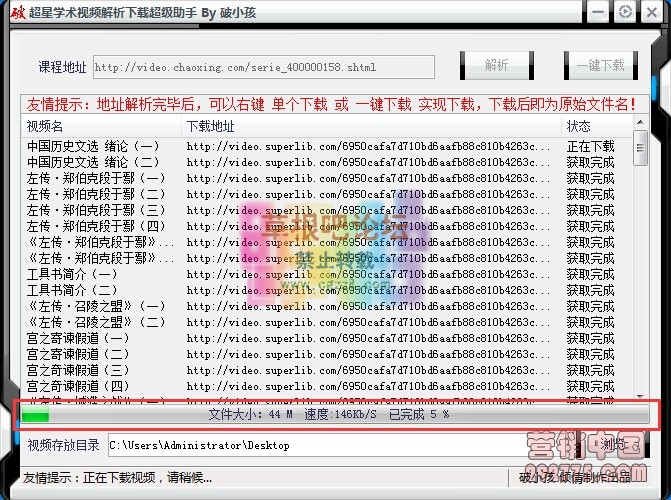The height and width of the screenshot is (500, 671).
Task: Click the download progress bar
Action: [335, 414]
